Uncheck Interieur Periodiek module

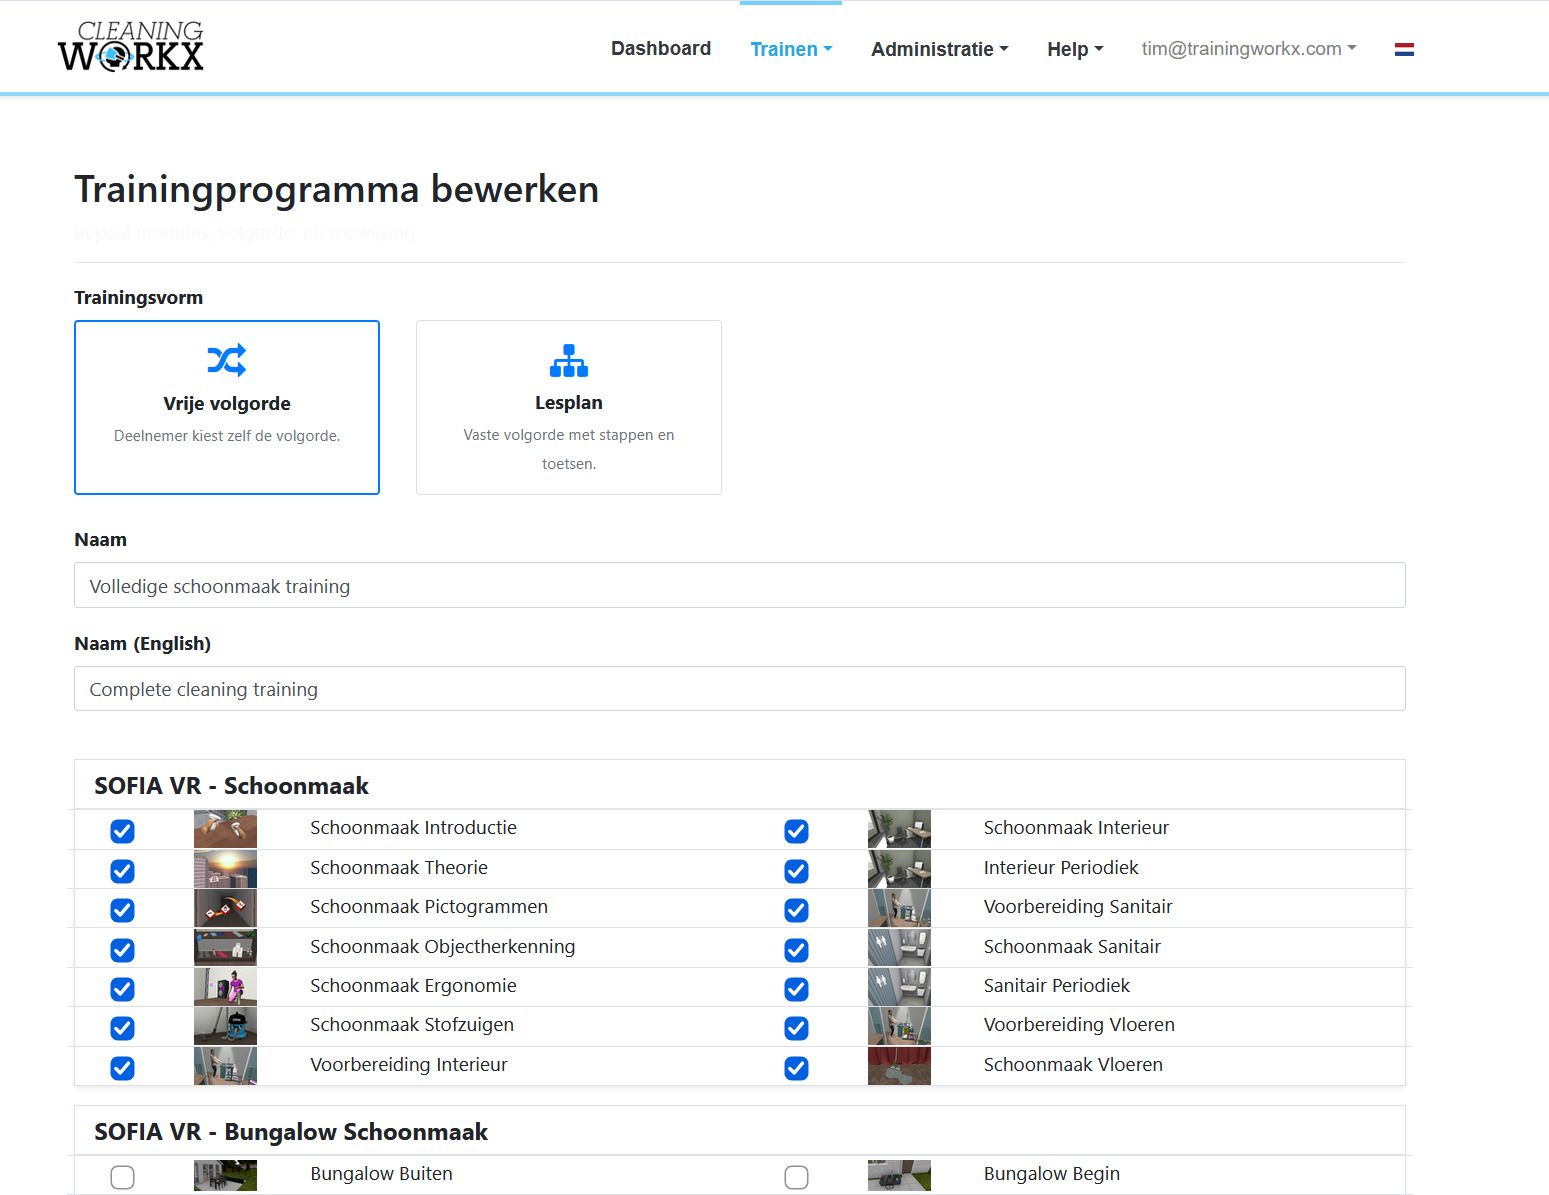796,871
